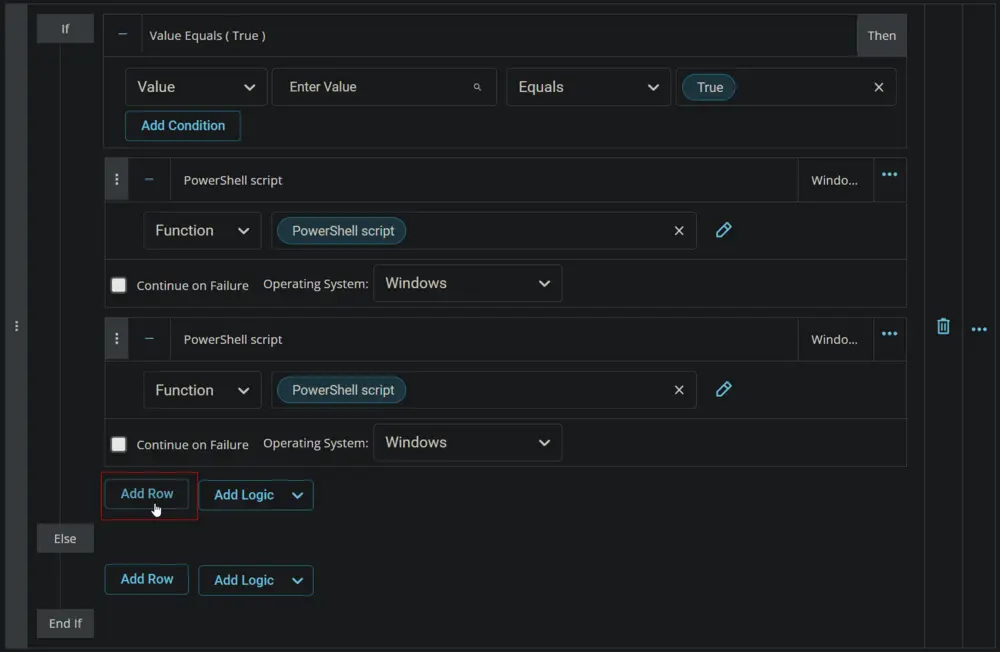Image resolution: width=1000 pixels, height=652 pixels.
Task: Click the If label
Action: click(65, 29)
